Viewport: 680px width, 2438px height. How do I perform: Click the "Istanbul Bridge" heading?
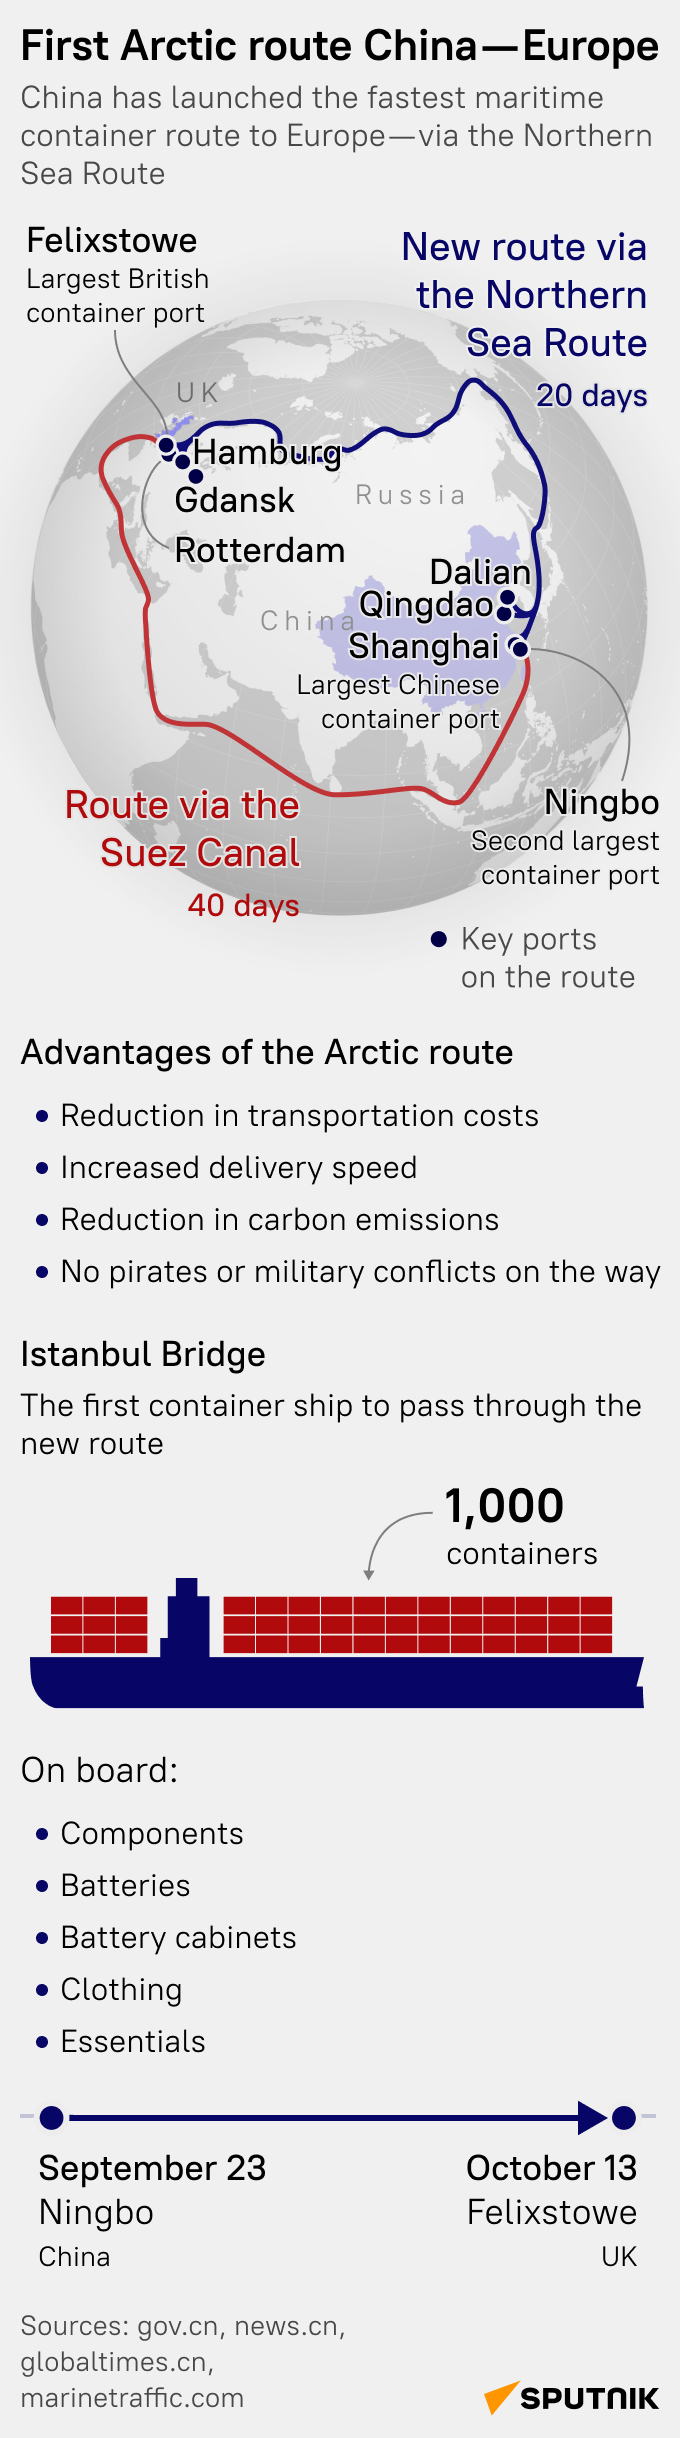[143, 1354]
